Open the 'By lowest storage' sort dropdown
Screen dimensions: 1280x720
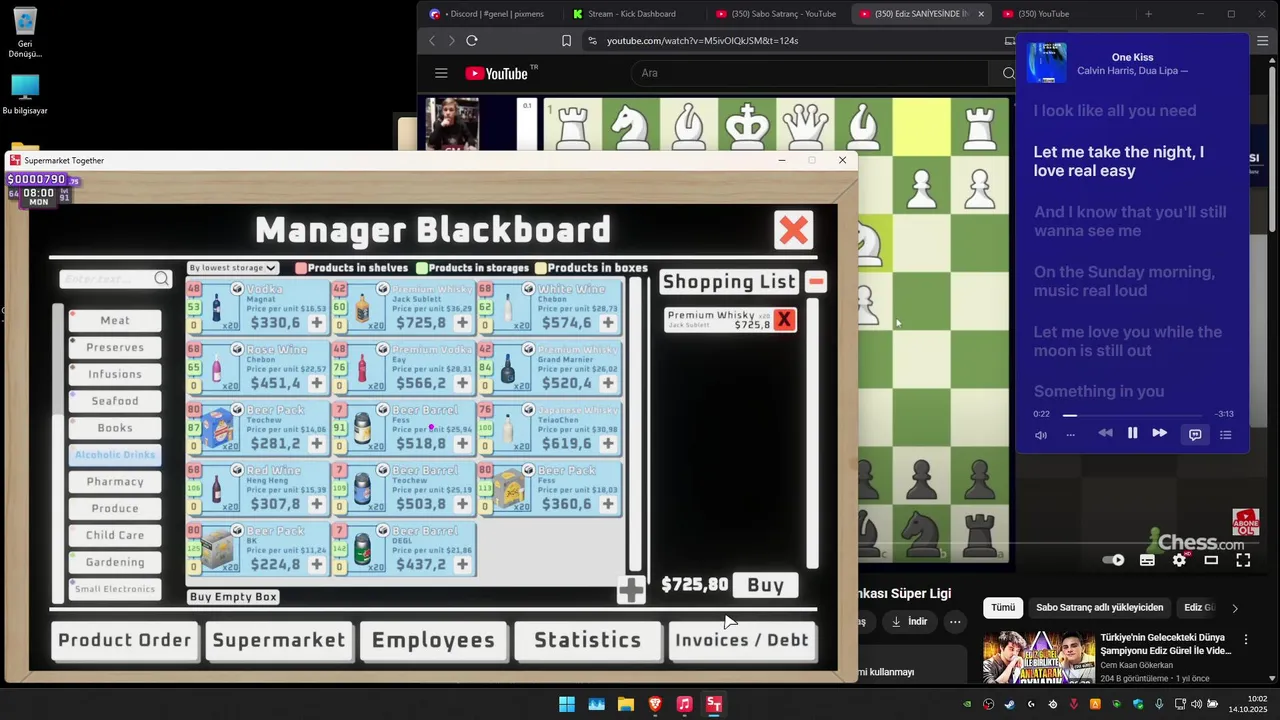pyautogui.click(x=232, y=268)
